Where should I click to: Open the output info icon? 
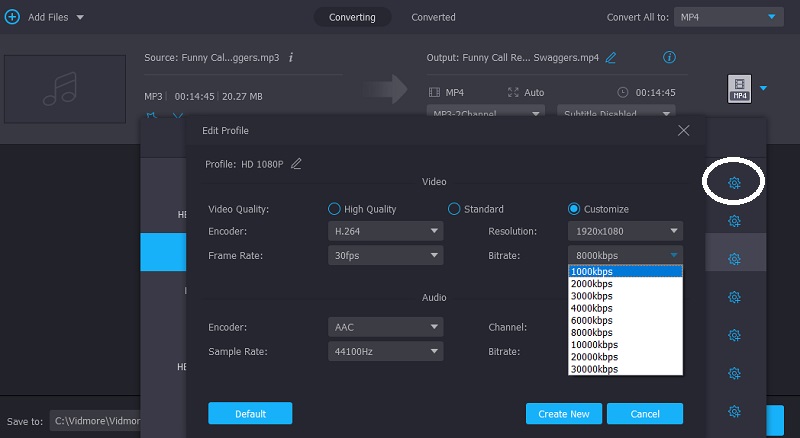click(670, 57)
